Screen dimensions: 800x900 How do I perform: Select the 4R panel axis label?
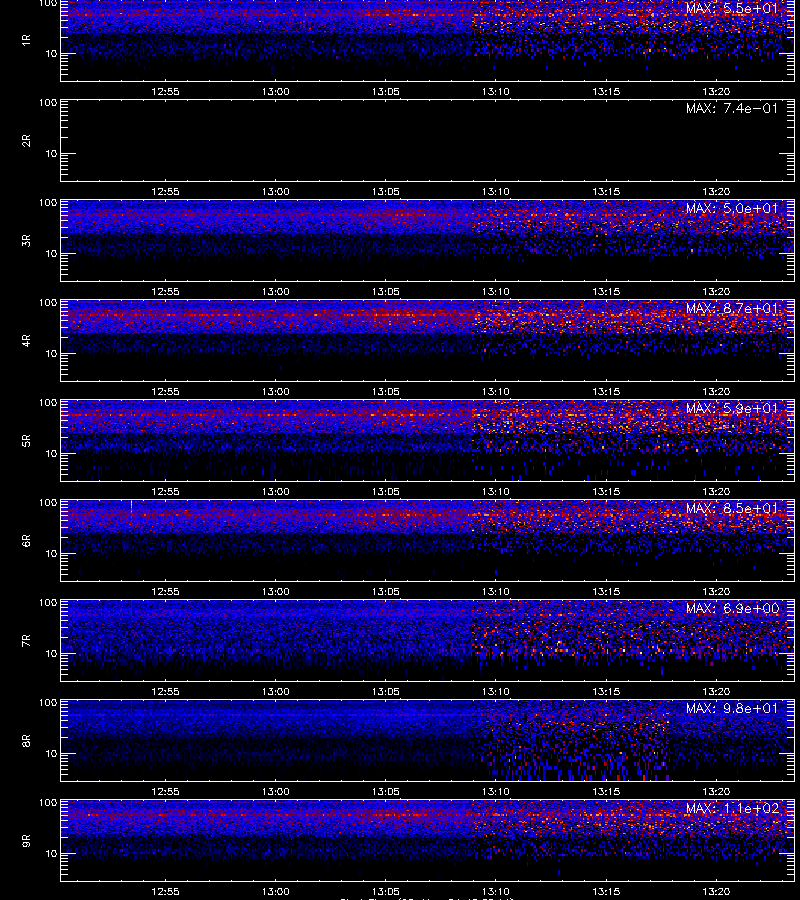[26, 340]
